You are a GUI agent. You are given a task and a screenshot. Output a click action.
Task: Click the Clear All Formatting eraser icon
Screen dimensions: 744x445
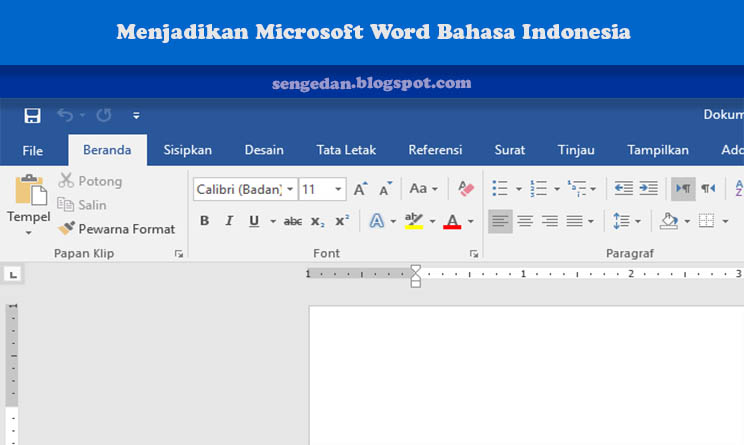pos(466,189)
